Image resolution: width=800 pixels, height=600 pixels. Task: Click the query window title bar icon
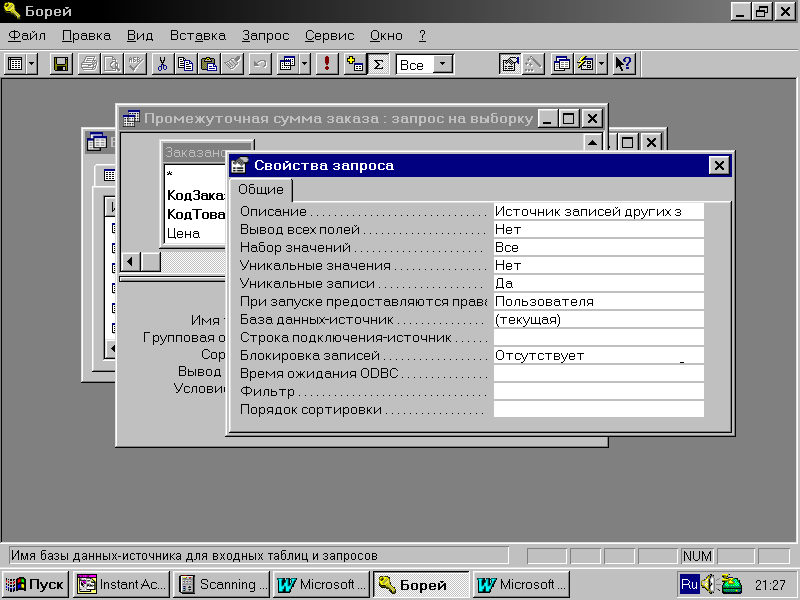131,118
